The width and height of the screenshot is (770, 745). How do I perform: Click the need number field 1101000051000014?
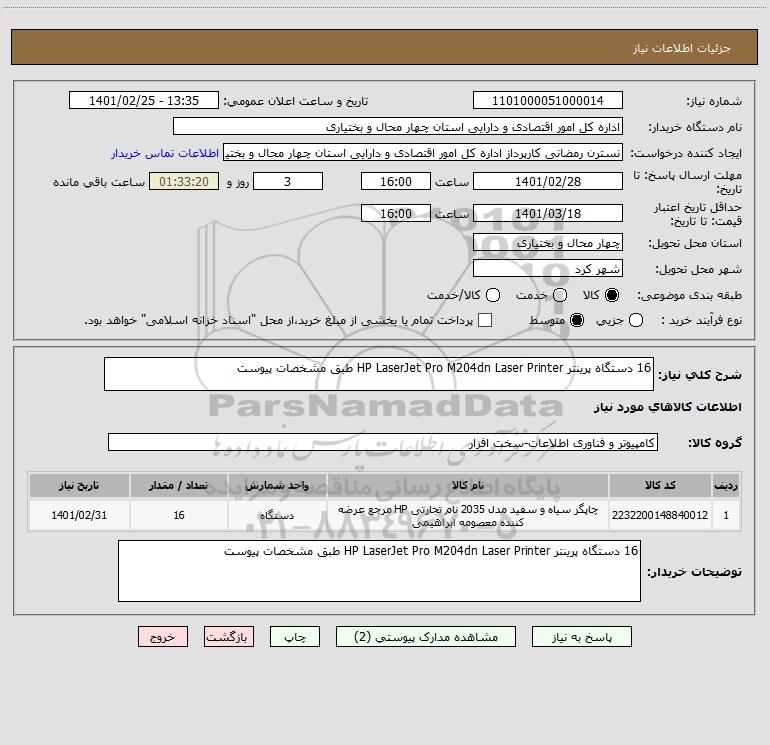pos(548,100)
